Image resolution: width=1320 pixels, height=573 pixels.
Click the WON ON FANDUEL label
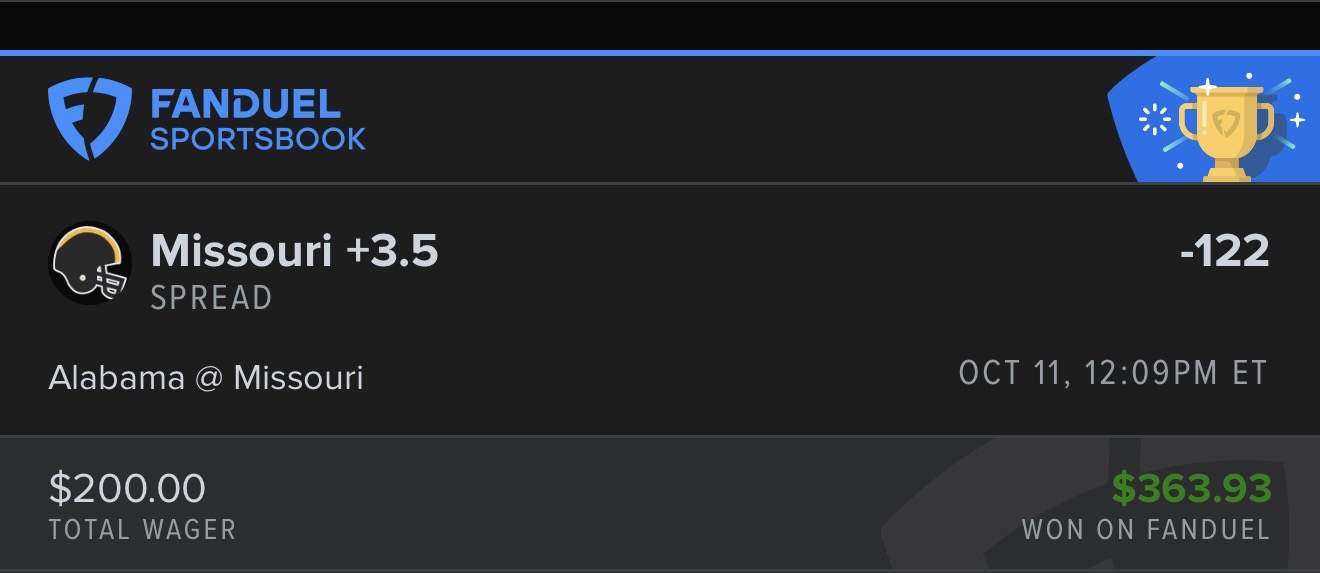point(1145,529)
